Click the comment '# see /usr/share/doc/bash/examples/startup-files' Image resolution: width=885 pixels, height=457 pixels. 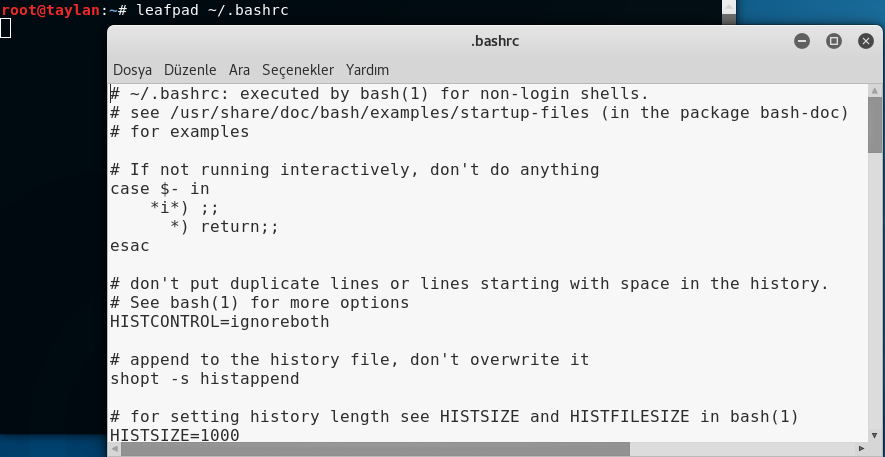click(479, 113)
